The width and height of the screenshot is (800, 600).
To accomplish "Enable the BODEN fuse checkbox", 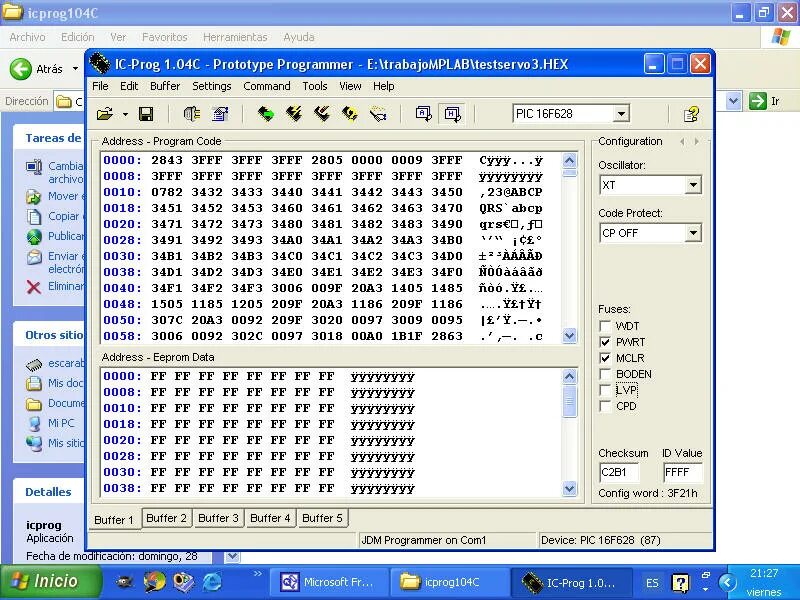I will pos(605,374).
